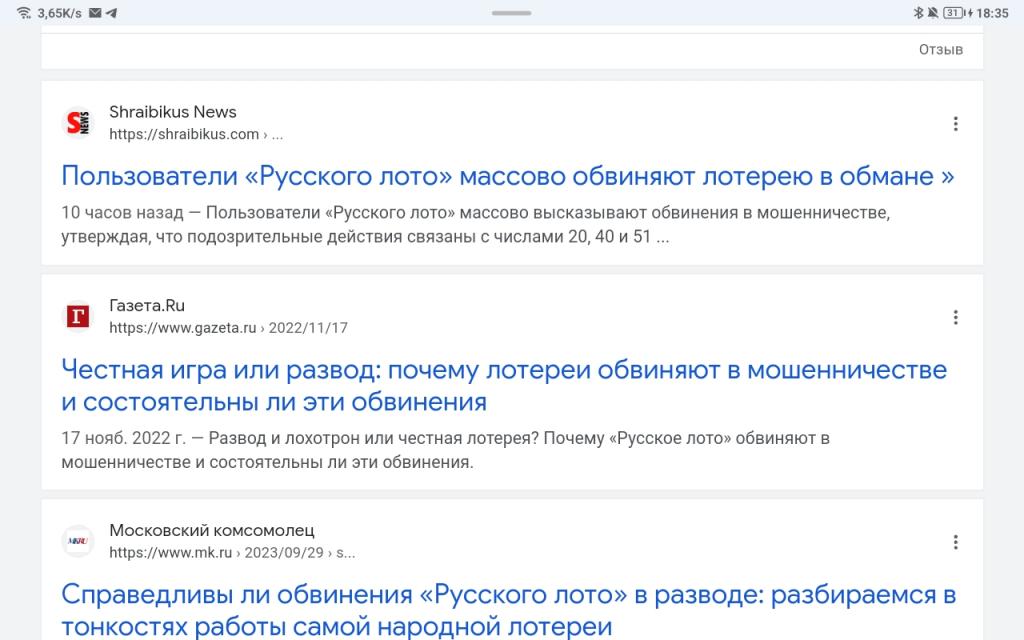The image size is (1024, 640).
Task: Click the gazeta.ru URL with date 2022/11/17
Action: click(x=229, y=328)
